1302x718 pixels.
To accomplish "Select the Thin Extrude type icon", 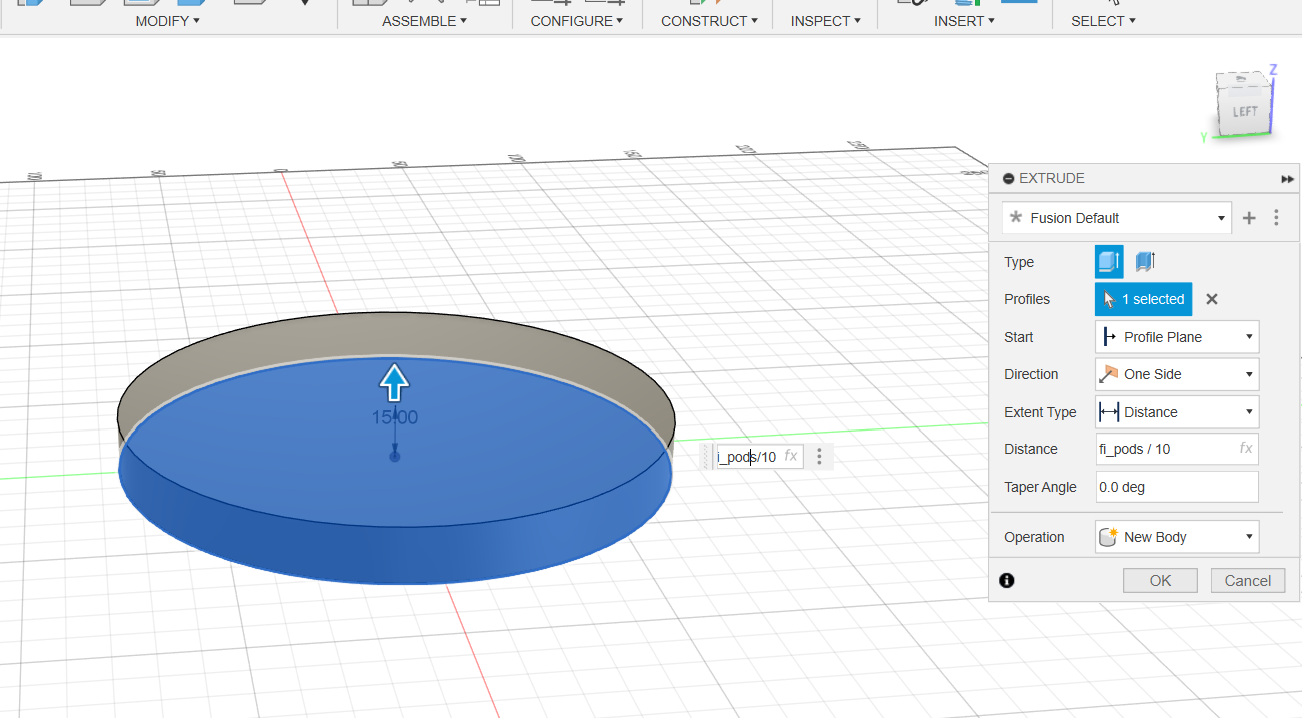I will [x=1145, y=262].
